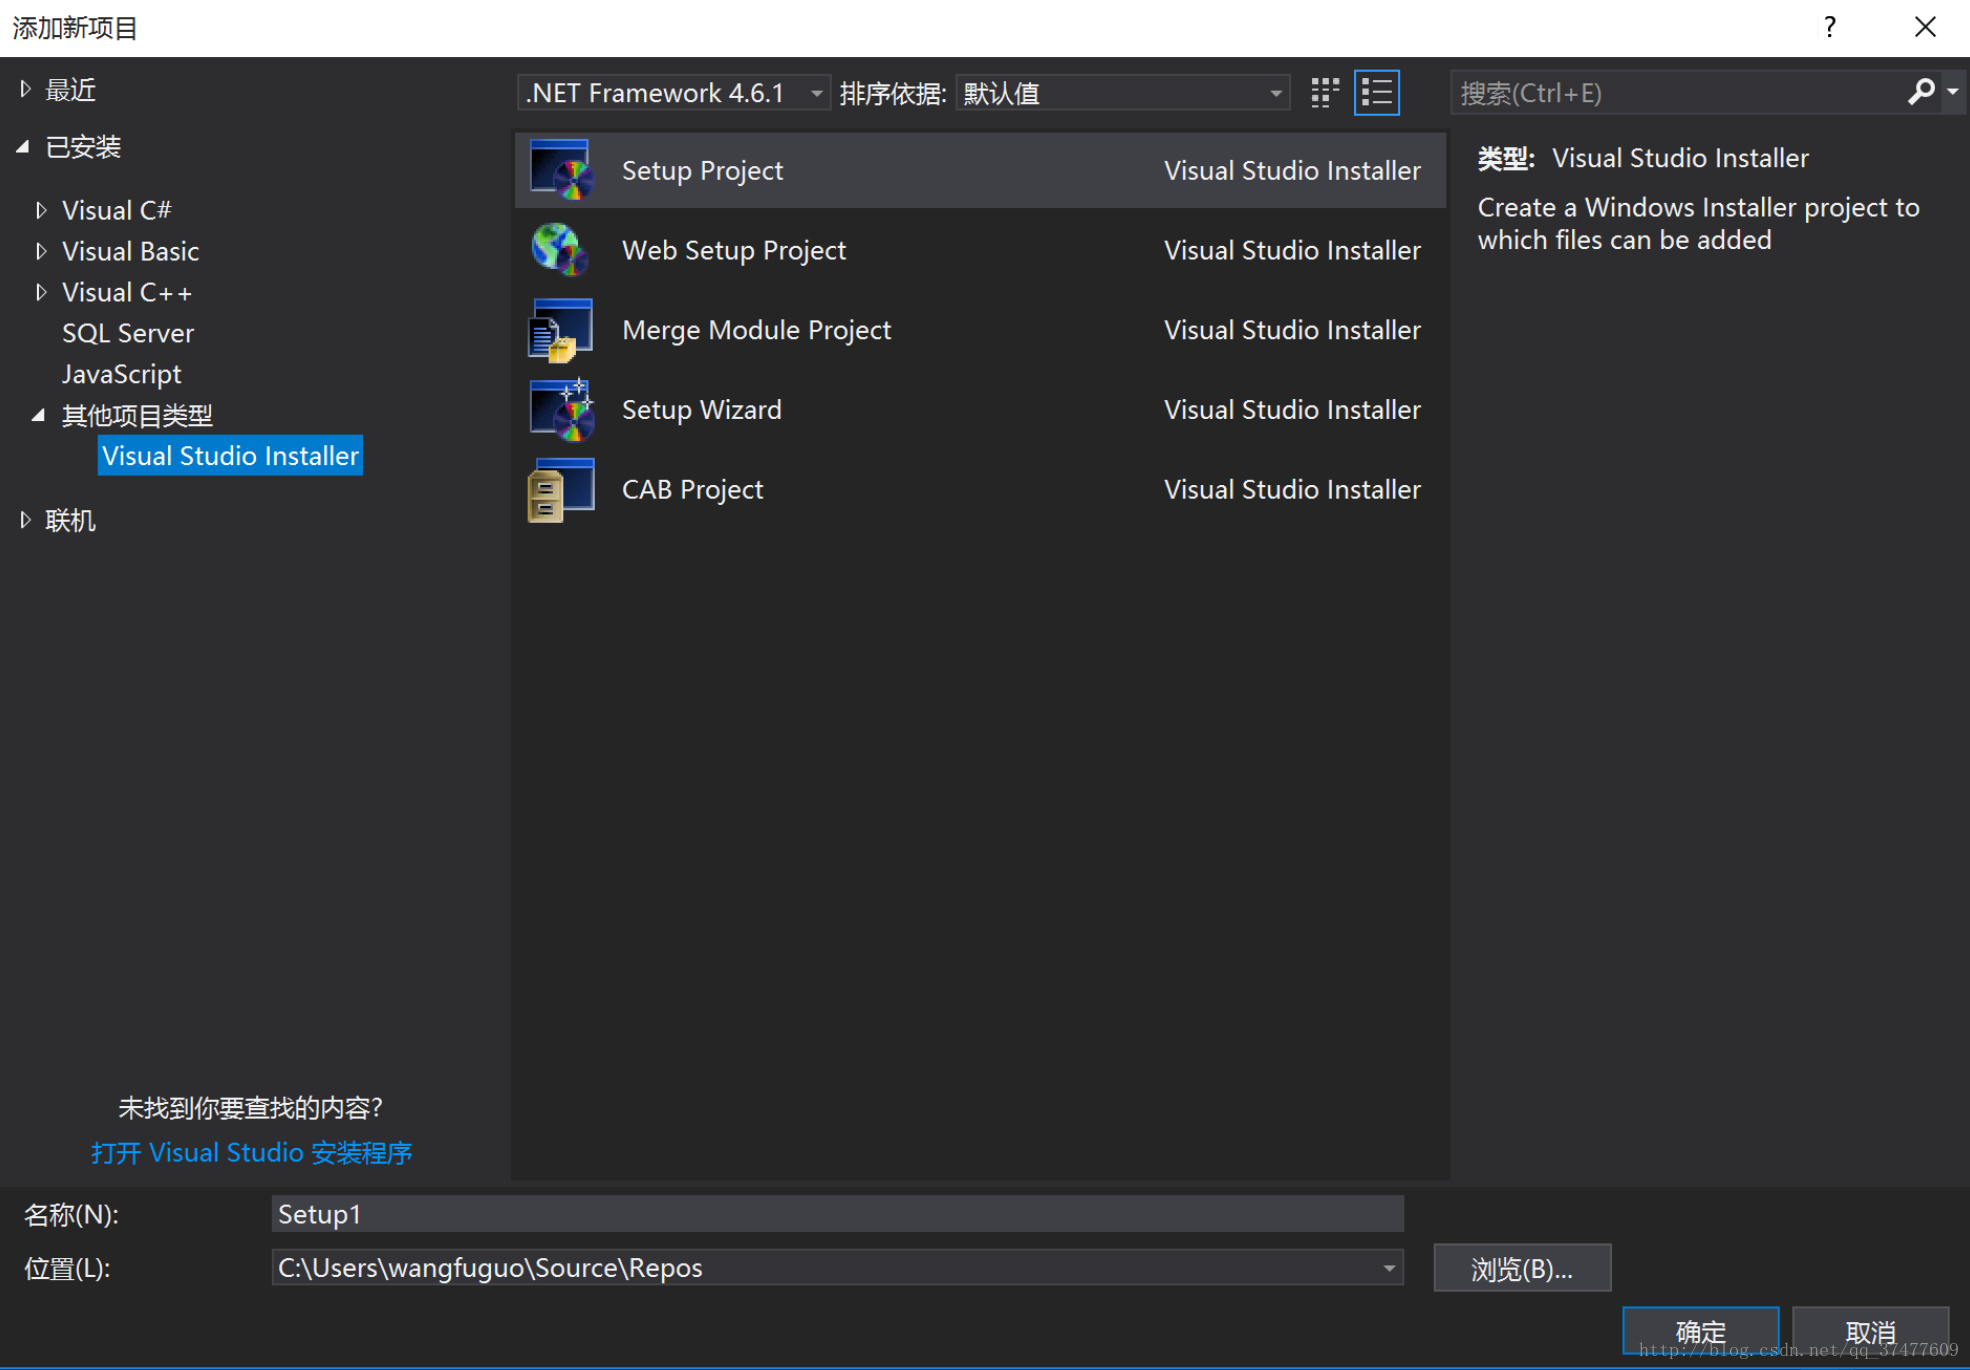Expand the 联机 node
Image resolution: width=1970 pixels, height=1370 pixels.
click(x=26, y=520)
